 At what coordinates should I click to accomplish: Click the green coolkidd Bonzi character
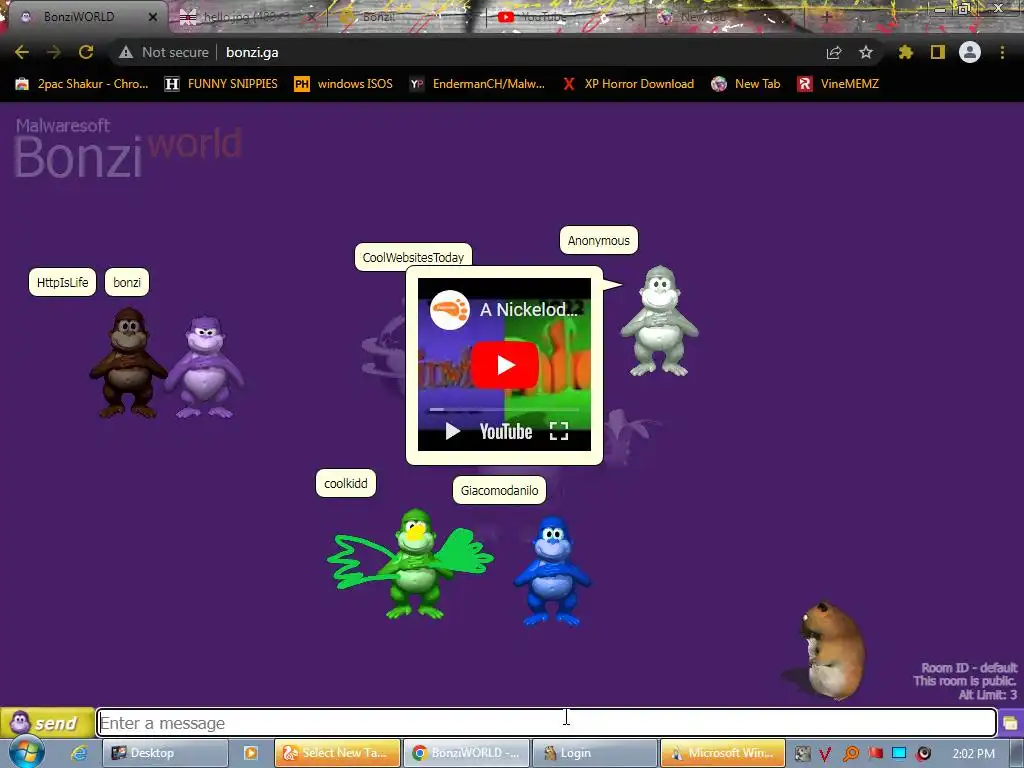point(415,564)
